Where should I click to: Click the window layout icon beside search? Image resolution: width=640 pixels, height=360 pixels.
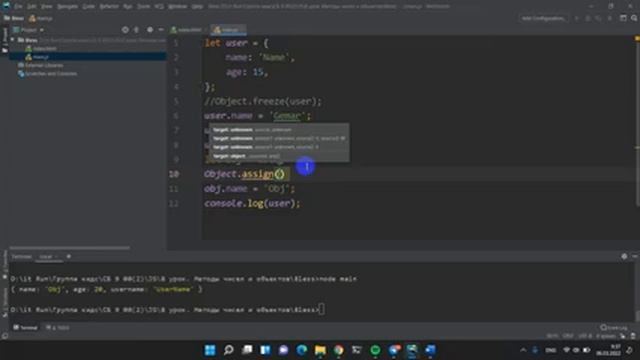[x=623, y=18]
